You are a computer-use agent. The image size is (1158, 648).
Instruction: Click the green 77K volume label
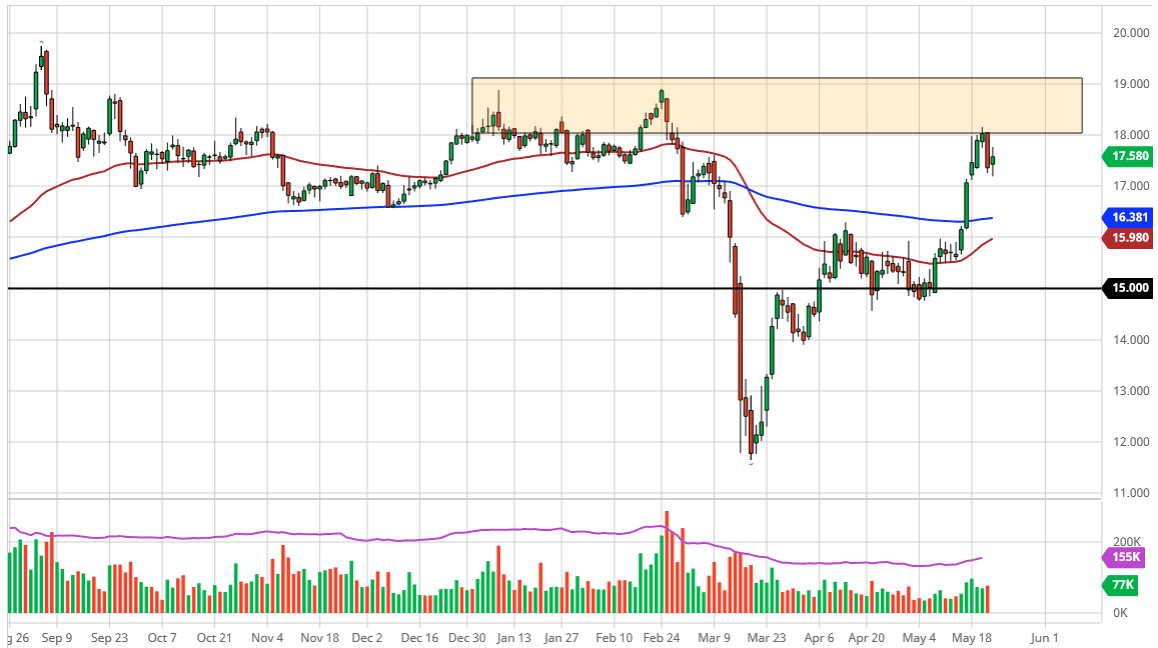pyautogui.click(x=1120, y=585)
